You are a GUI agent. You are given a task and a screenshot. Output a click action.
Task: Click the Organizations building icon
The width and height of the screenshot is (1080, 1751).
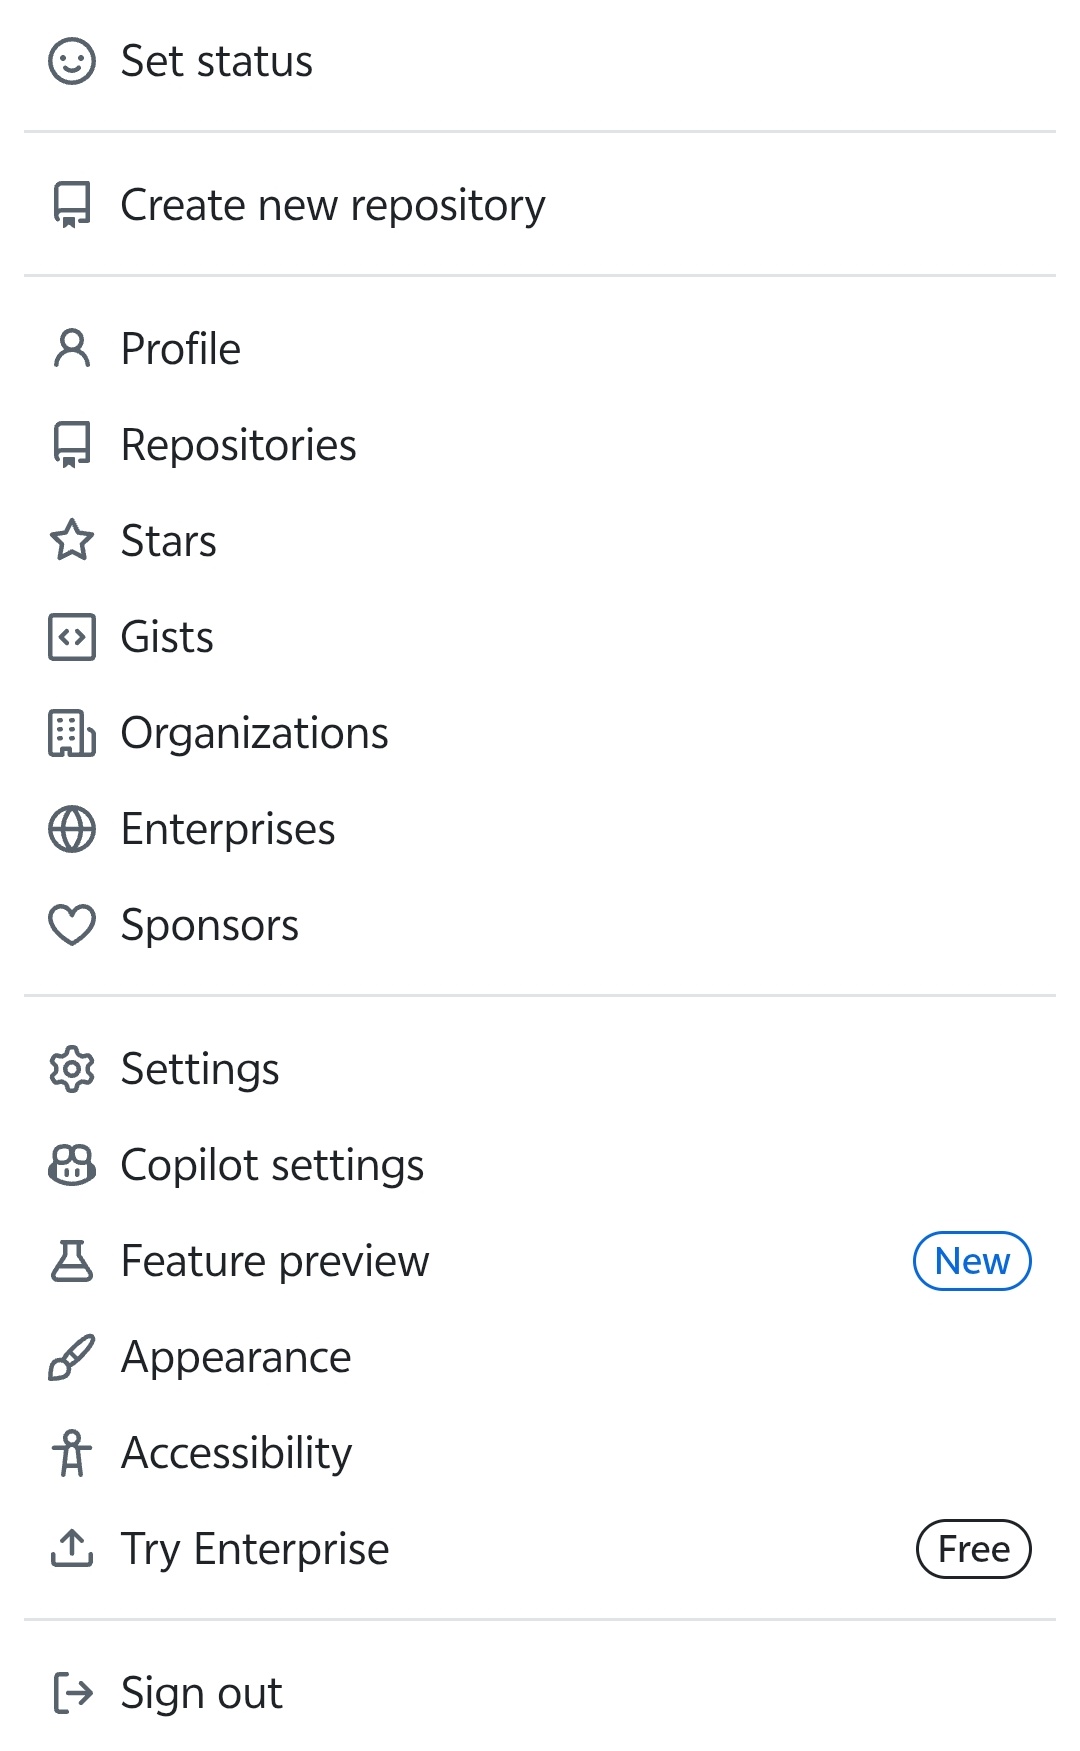pyautogui.click(x=72, y=733)
